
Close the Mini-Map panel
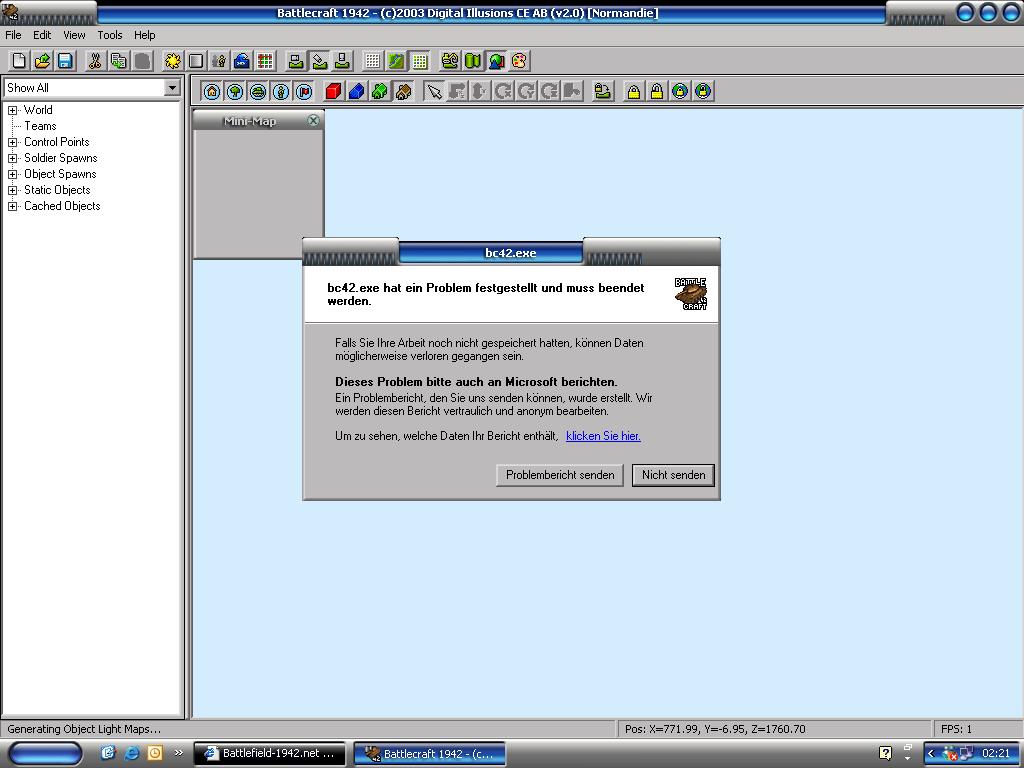coord(313,120)
